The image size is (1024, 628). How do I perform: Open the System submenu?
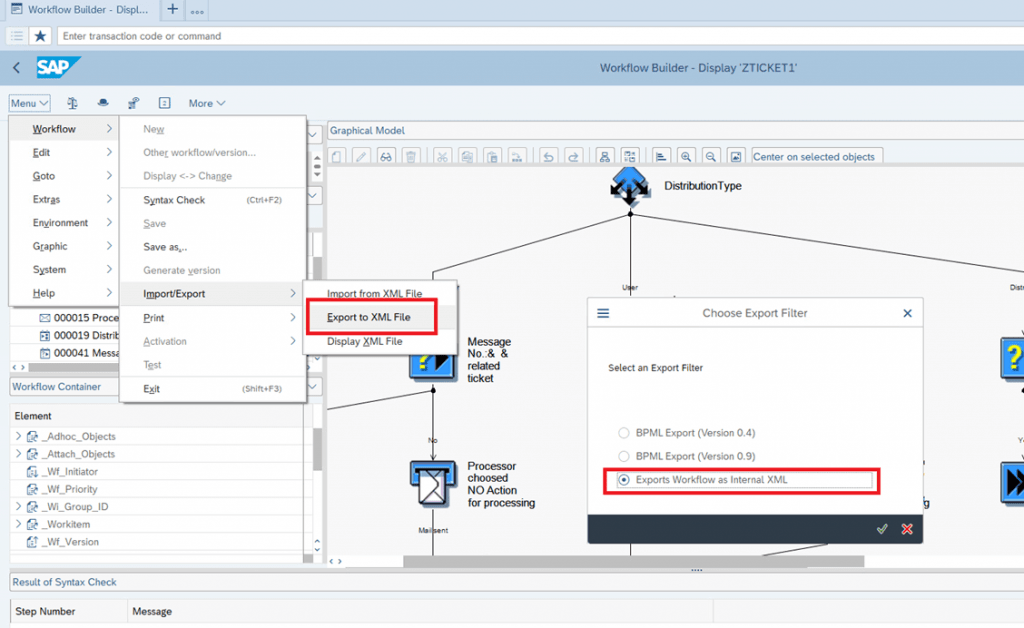(64, 270)
